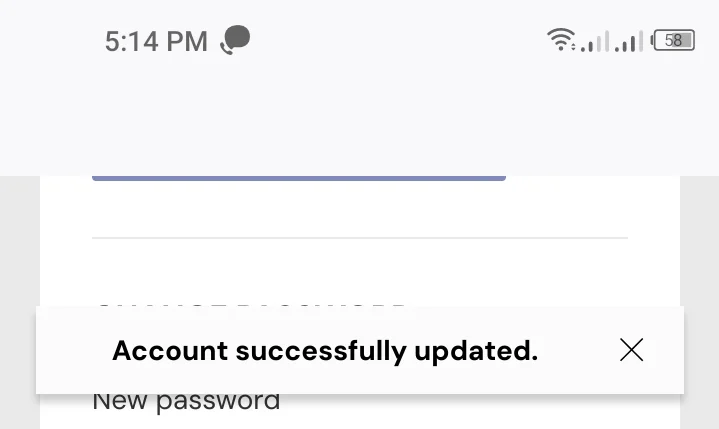Click the purple button edge above divider
The image size is (719, 429).
pyautogui.click(x=299, y=178)
